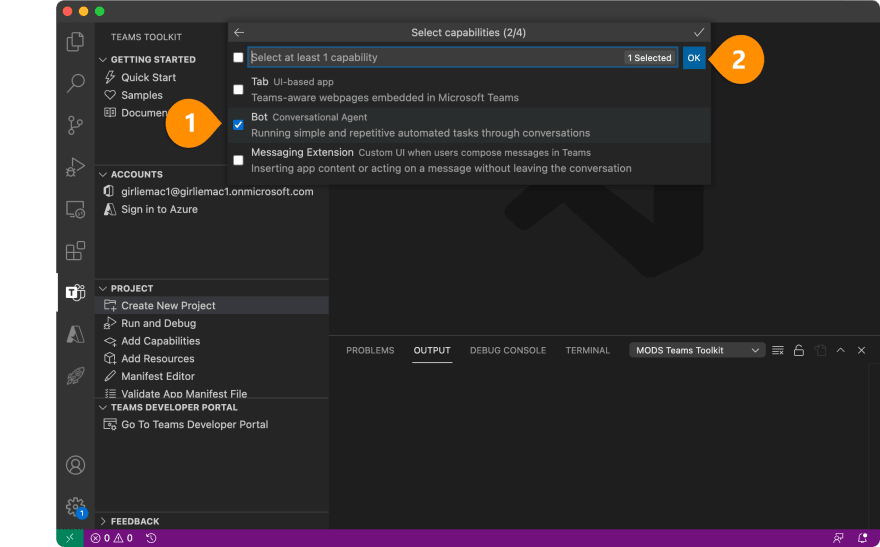Screen dimensions: 880x547
Task: Open the Azure view icon
Action: [x=75, y=334]
